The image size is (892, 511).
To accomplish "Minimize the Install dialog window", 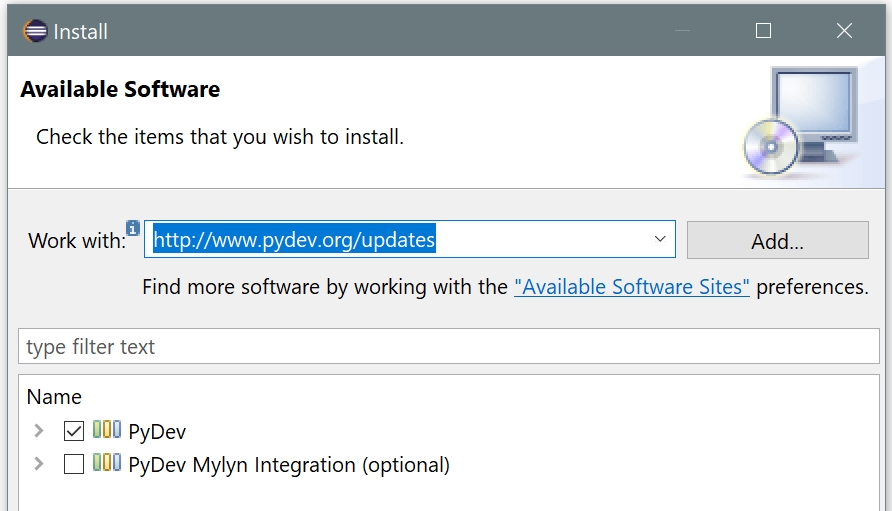I will click(x=683, y=31).
